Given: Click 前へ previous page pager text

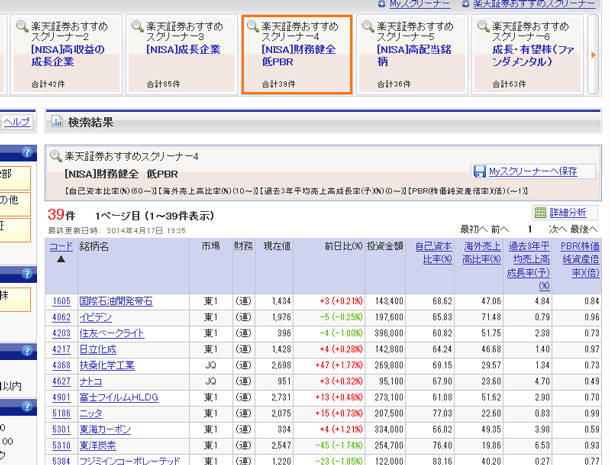Looking at the screenshot, I should 500,230.
